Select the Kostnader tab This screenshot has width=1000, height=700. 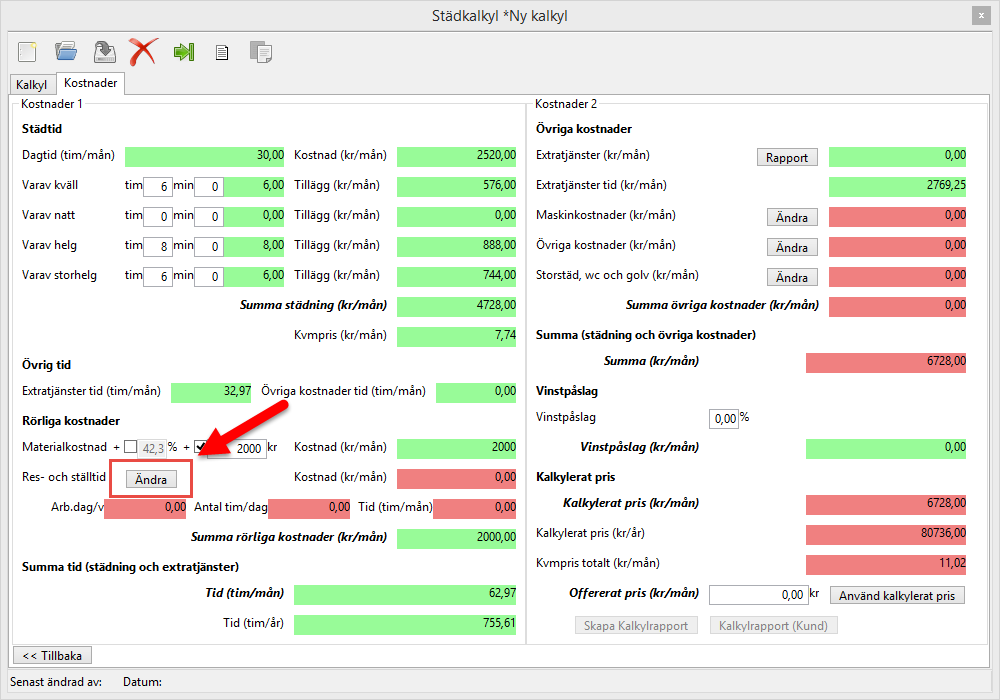[x=90, y=84]
